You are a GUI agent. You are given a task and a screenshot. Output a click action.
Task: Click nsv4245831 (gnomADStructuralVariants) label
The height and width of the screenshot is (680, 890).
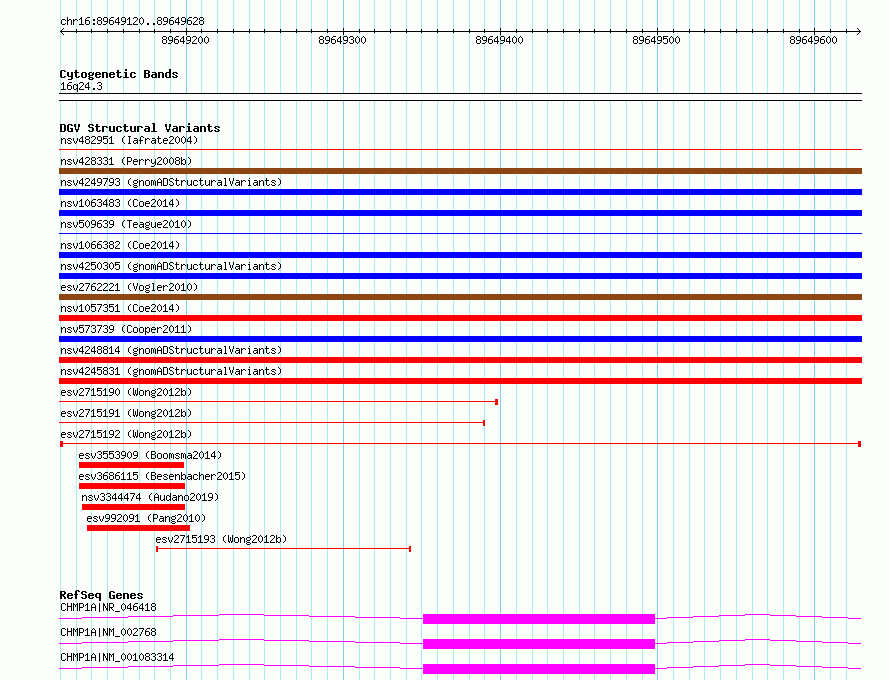pyautogui.click(x=171, y=371)
